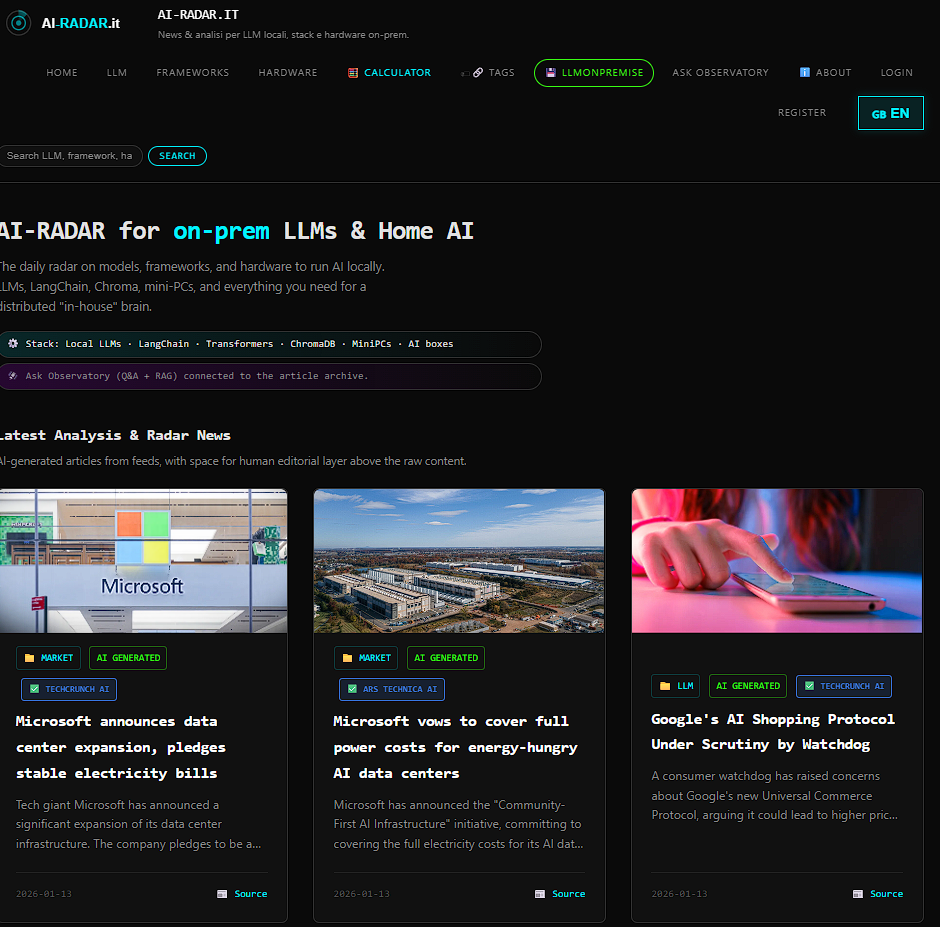Click the gear icon in the Stack bar
940x927 pixels.
point(12,344)
